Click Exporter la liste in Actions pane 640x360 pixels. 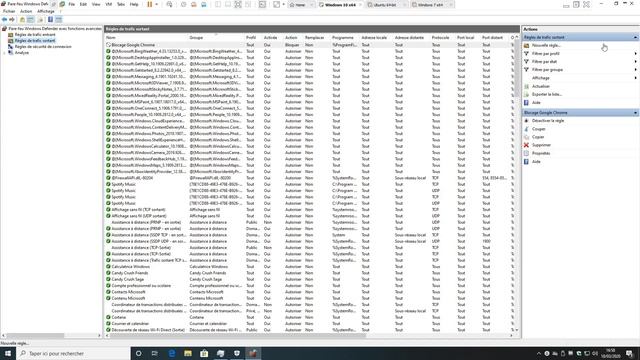coord(547,94)
